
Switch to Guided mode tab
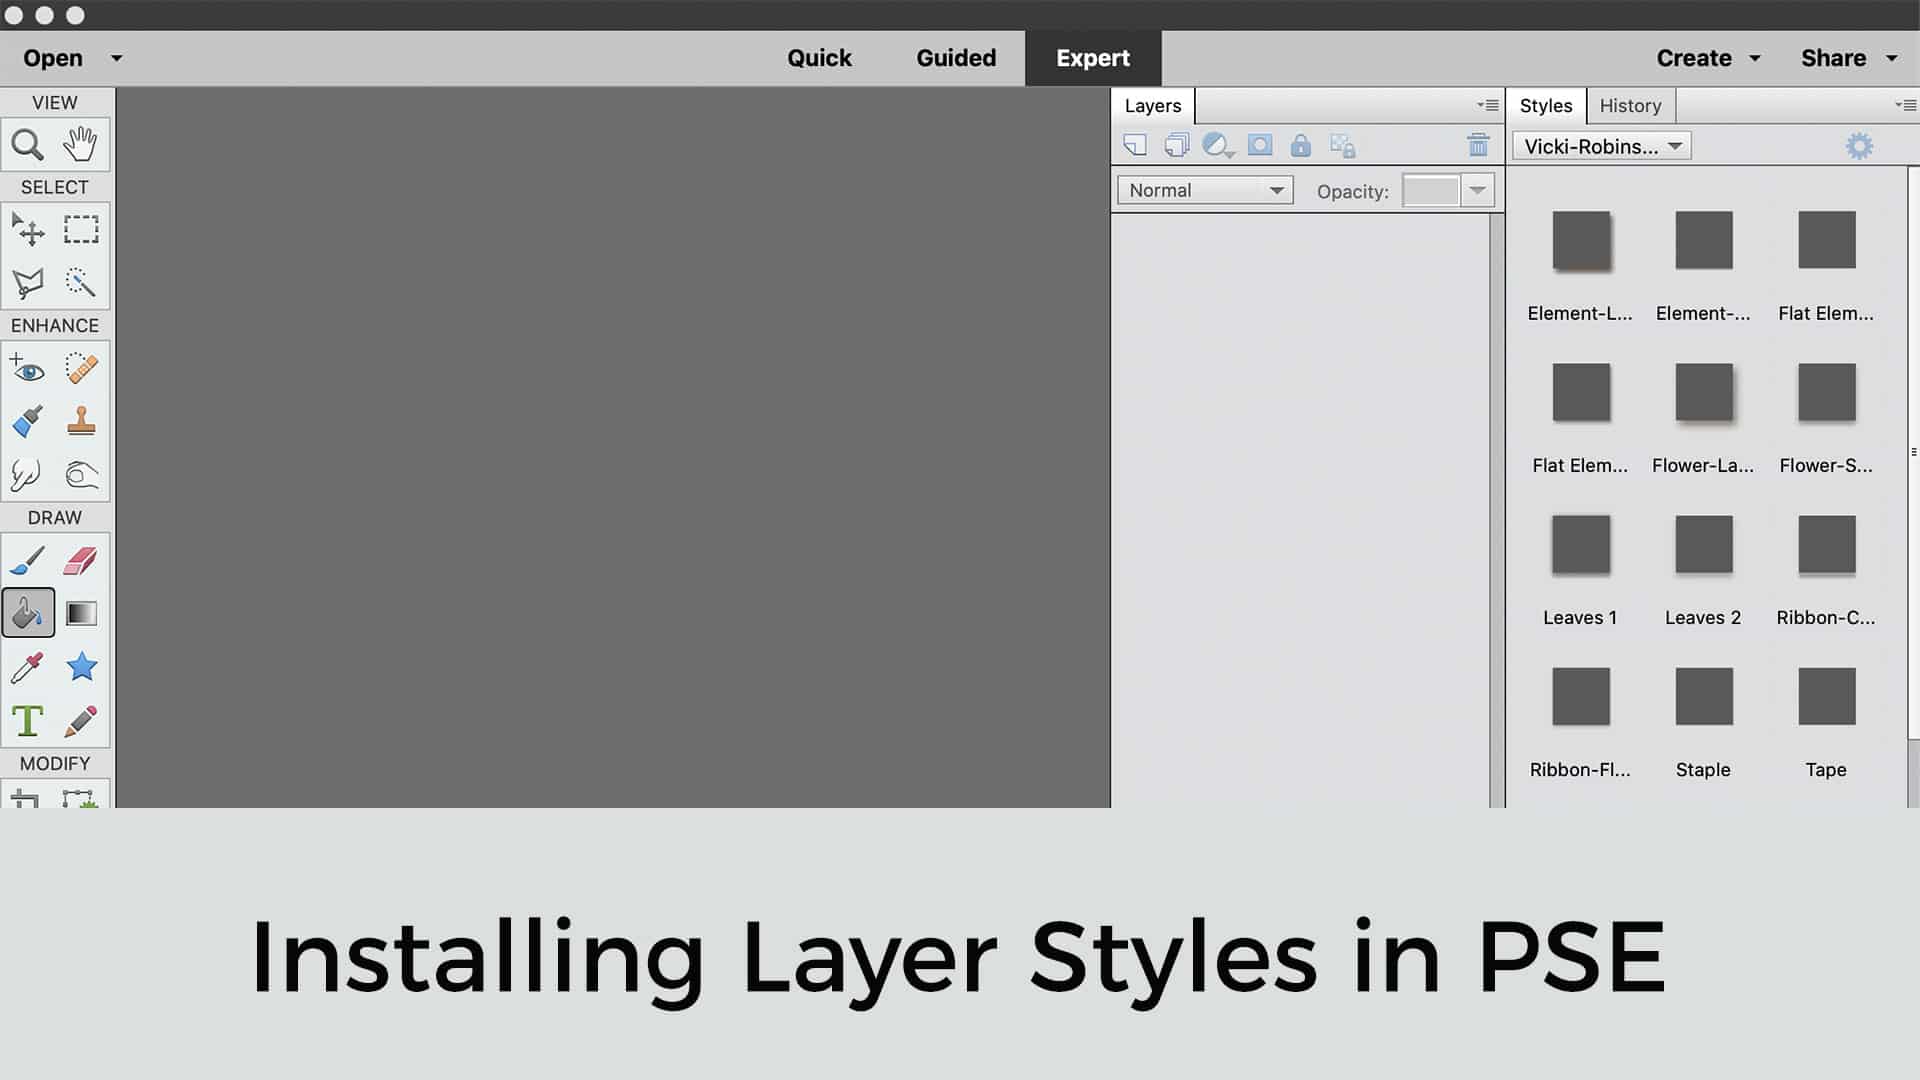[956, 58]
